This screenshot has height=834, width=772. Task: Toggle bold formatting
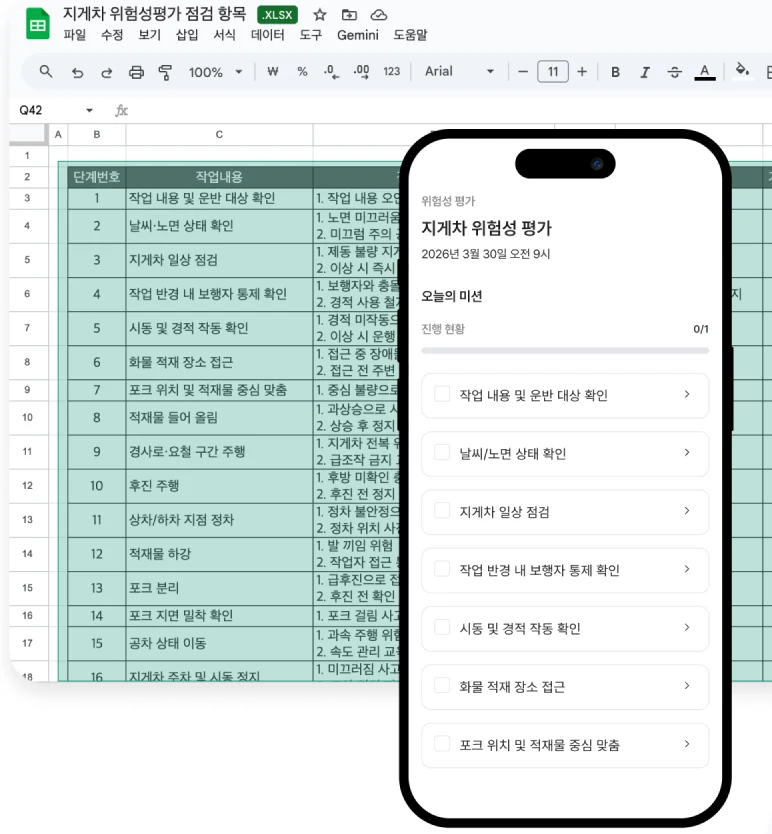click(615, 72)
